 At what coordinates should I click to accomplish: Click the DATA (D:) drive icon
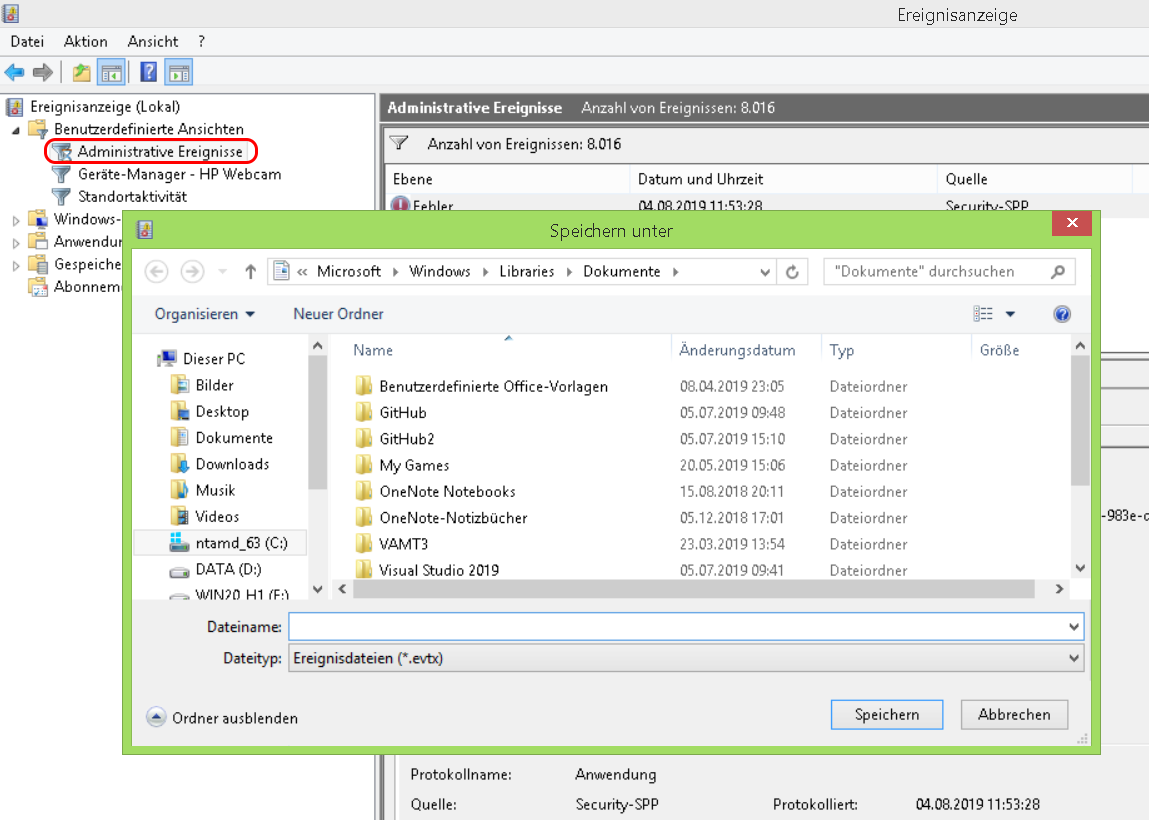(180, 571)
